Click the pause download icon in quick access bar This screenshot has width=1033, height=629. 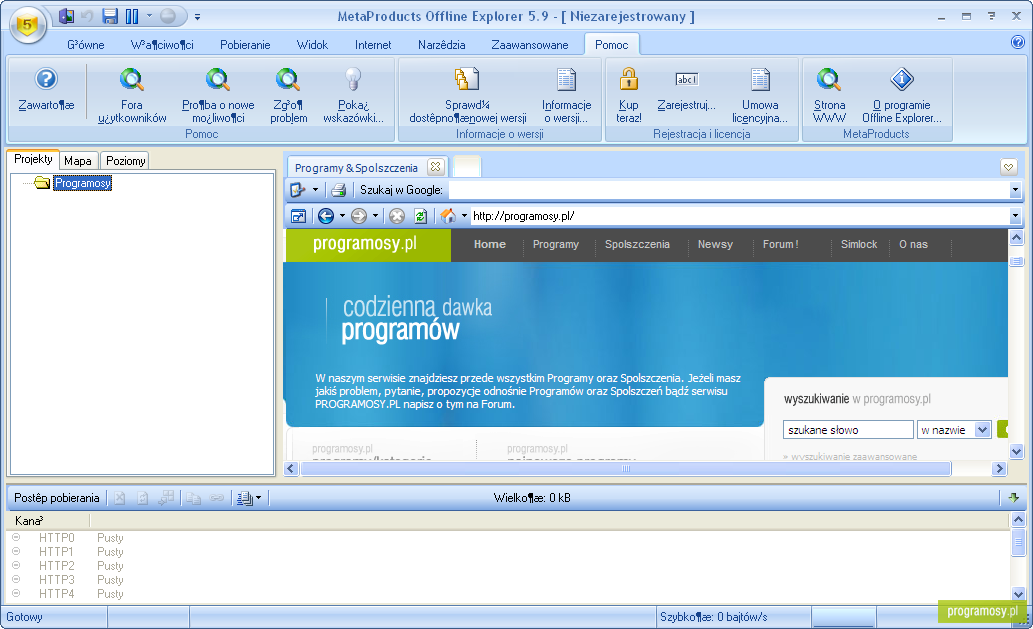tap(132, 16)
